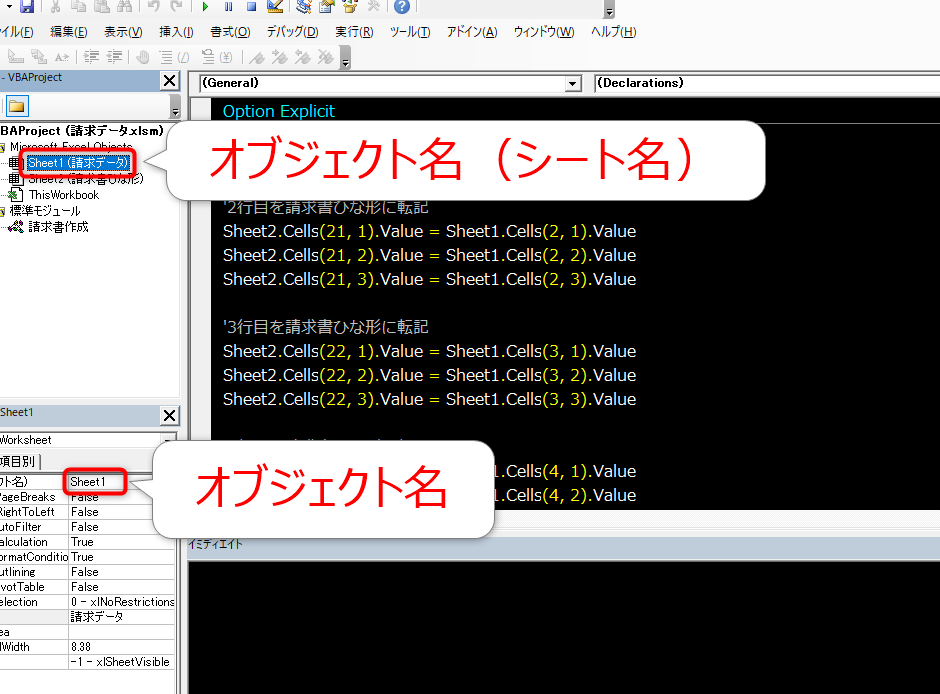The height and width of the screenshot is (694, 940).
Task: Open the 表示(V) menu
Action: point(123,32)
